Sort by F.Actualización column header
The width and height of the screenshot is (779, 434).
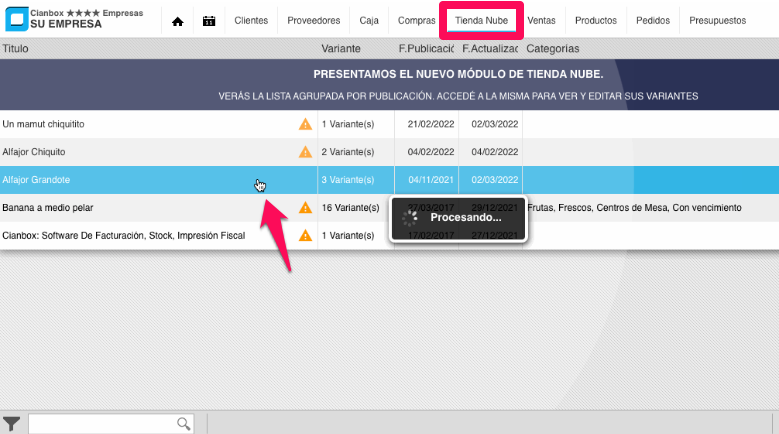point(490,49)
